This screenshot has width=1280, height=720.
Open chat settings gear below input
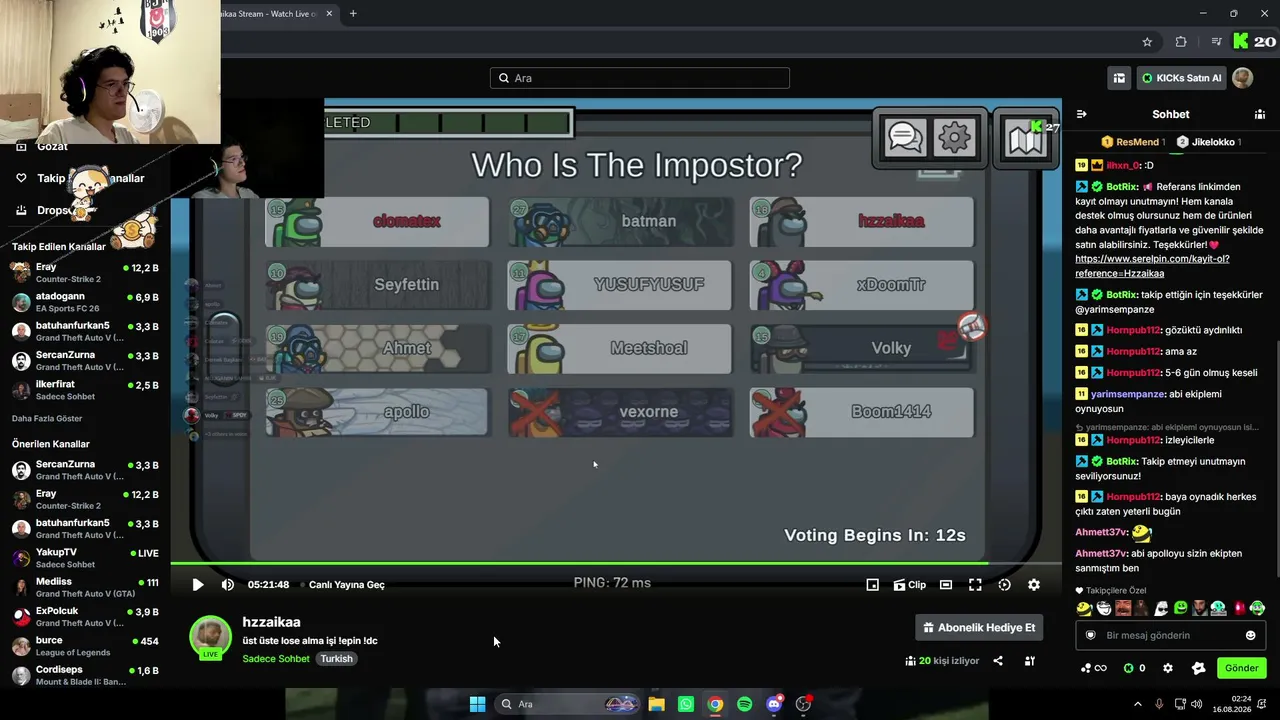(1167, 668)
